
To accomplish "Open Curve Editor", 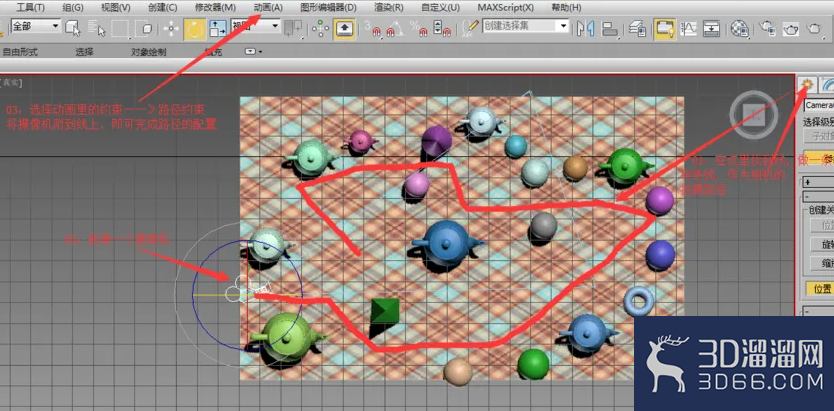I will pyautogui.click(x=689, y=29).
